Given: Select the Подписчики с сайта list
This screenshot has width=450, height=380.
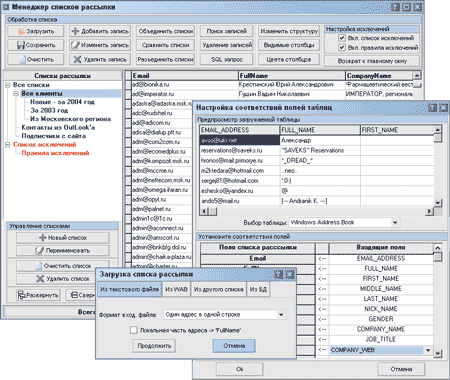Looking at the screenshot, I should pos(54,136).
